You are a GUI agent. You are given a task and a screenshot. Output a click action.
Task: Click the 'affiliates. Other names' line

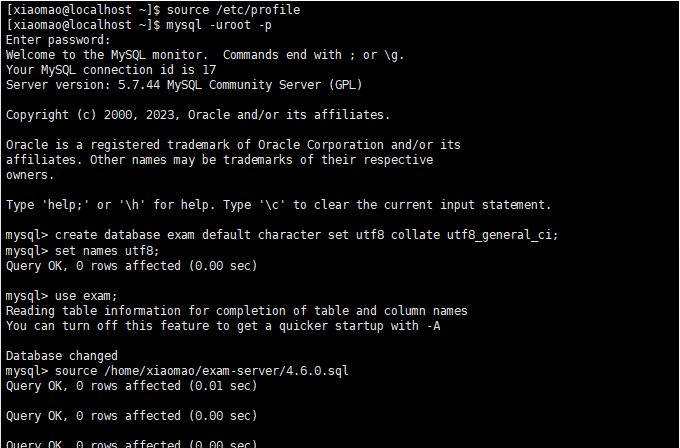(x=219, y=160)
